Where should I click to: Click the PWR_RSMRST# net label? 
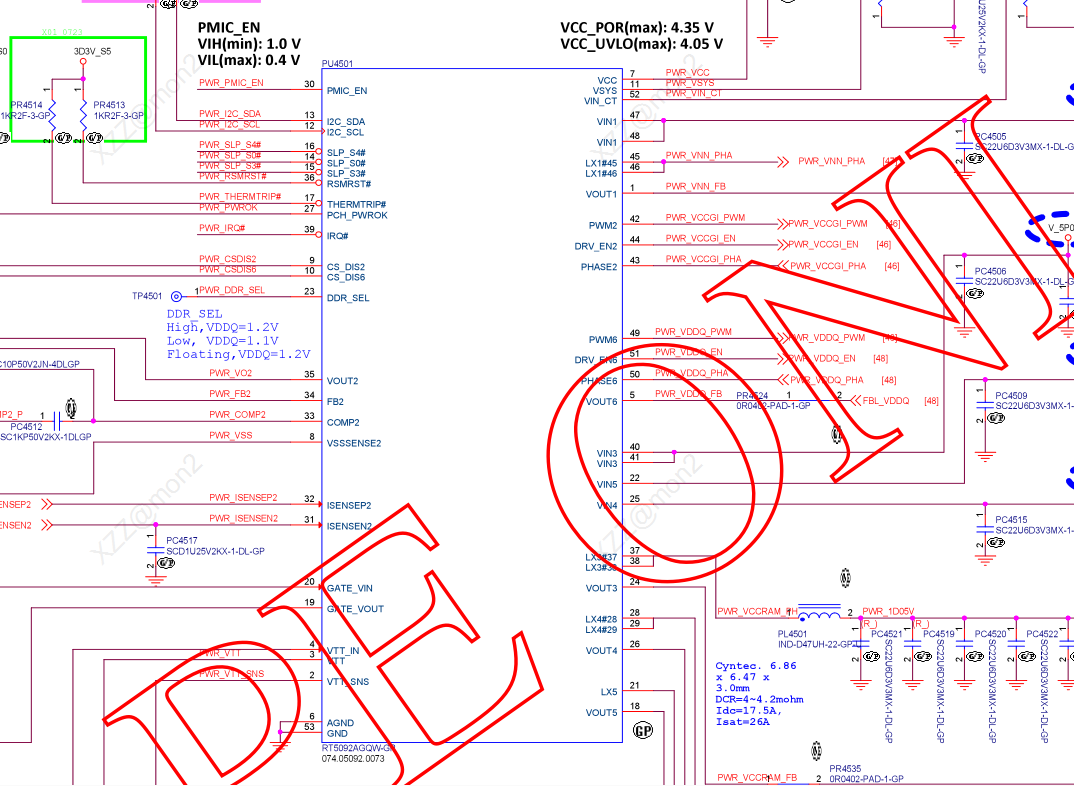[233, 176]
